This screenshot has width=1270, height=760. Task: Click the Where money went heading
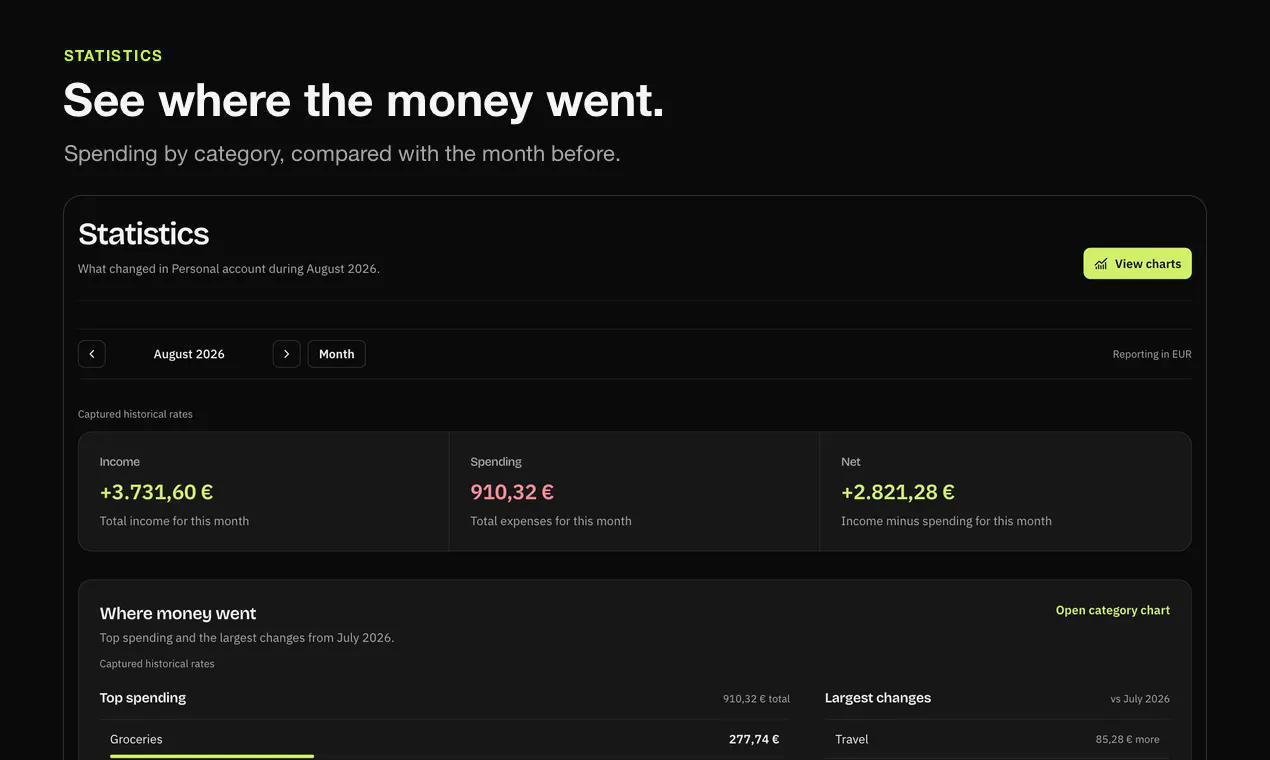[x=178, y=613]
